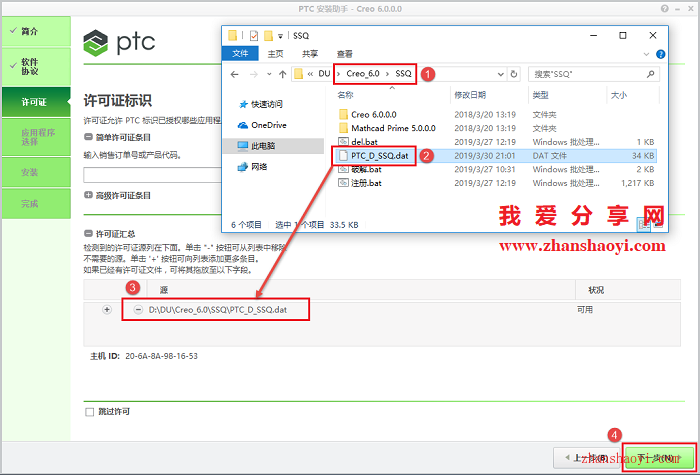
Task: Click the 主机 ID value 20-6A-8A-98-16-53
Action: (x=162, y=356)
